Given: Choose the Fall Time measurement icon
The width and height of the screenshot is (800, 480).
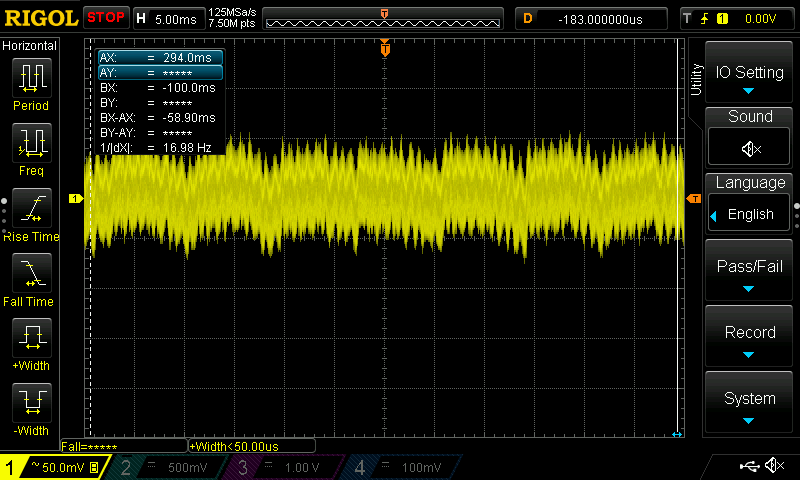Looking at the screenshot, I should click(31, 277).
